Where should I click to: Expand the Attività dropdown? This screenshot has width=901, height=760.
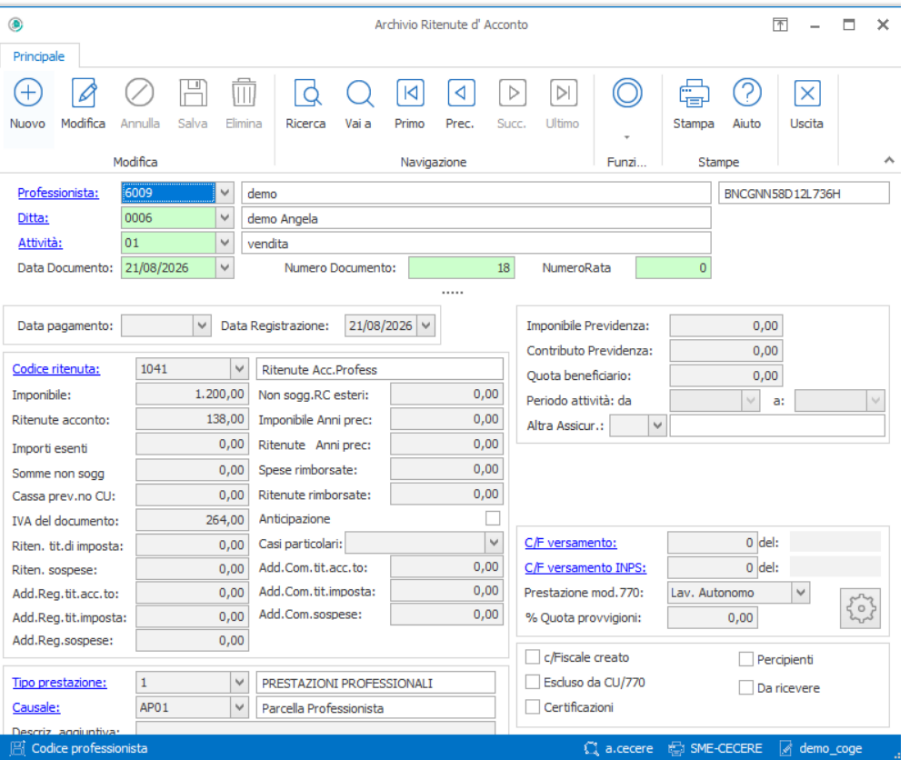pyautogui.click(x=225, y=242)
